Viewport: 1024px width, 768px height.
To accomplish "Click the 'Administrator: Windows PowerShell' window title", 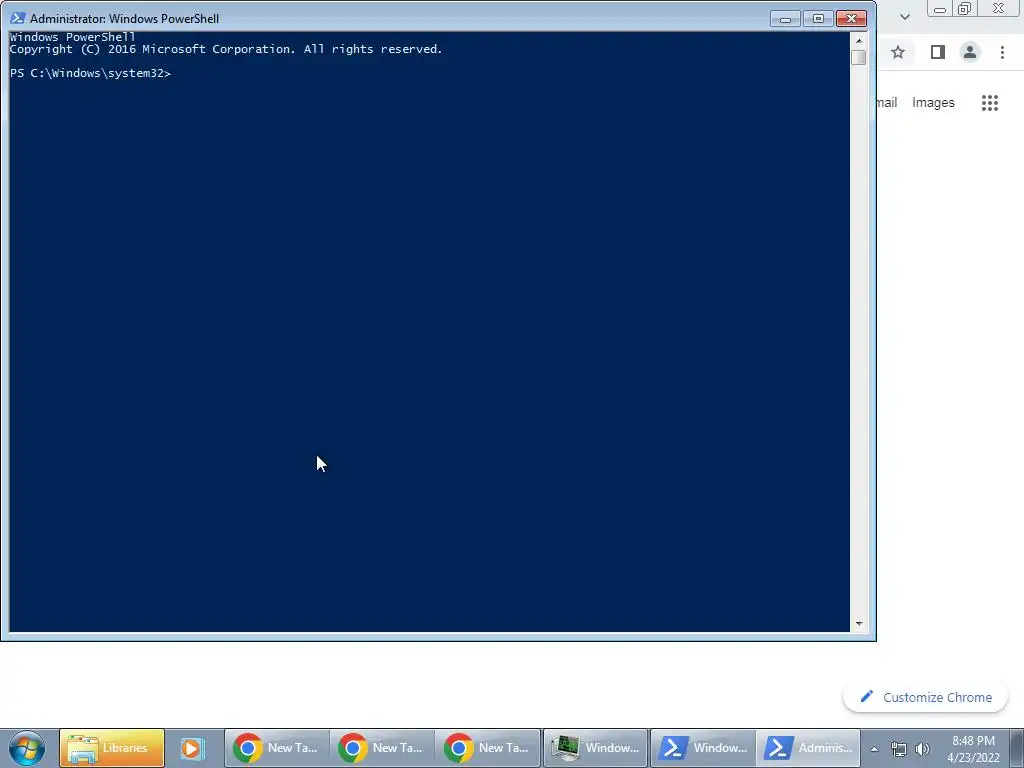I will (124, 19).
